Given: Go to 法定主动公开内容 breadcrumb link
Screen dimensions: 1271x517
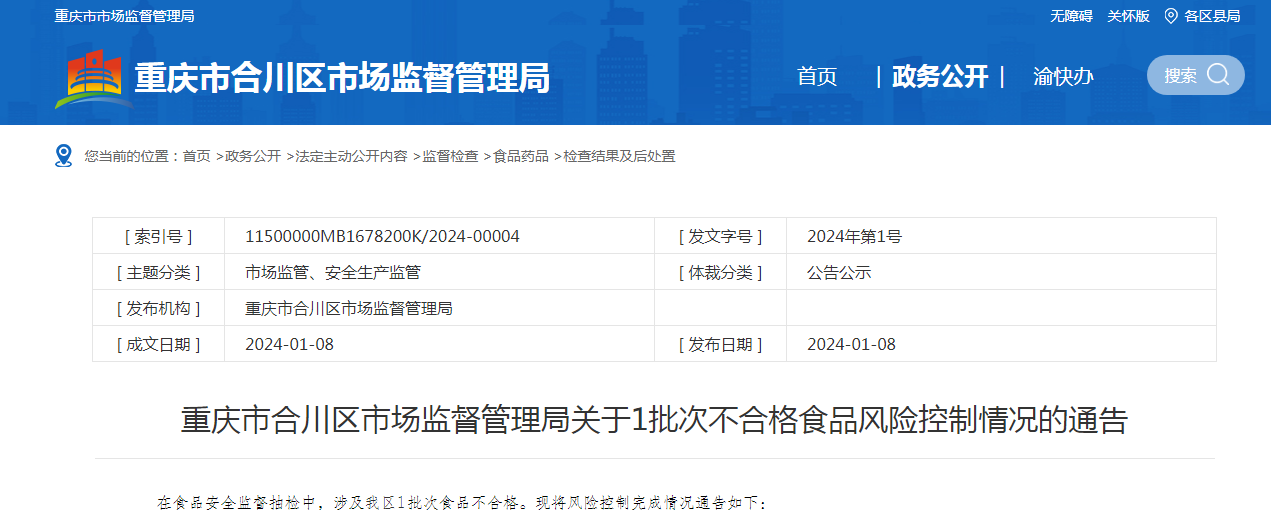Looking at the screenshot, I should pyautogui.click(x=351, y=156).
